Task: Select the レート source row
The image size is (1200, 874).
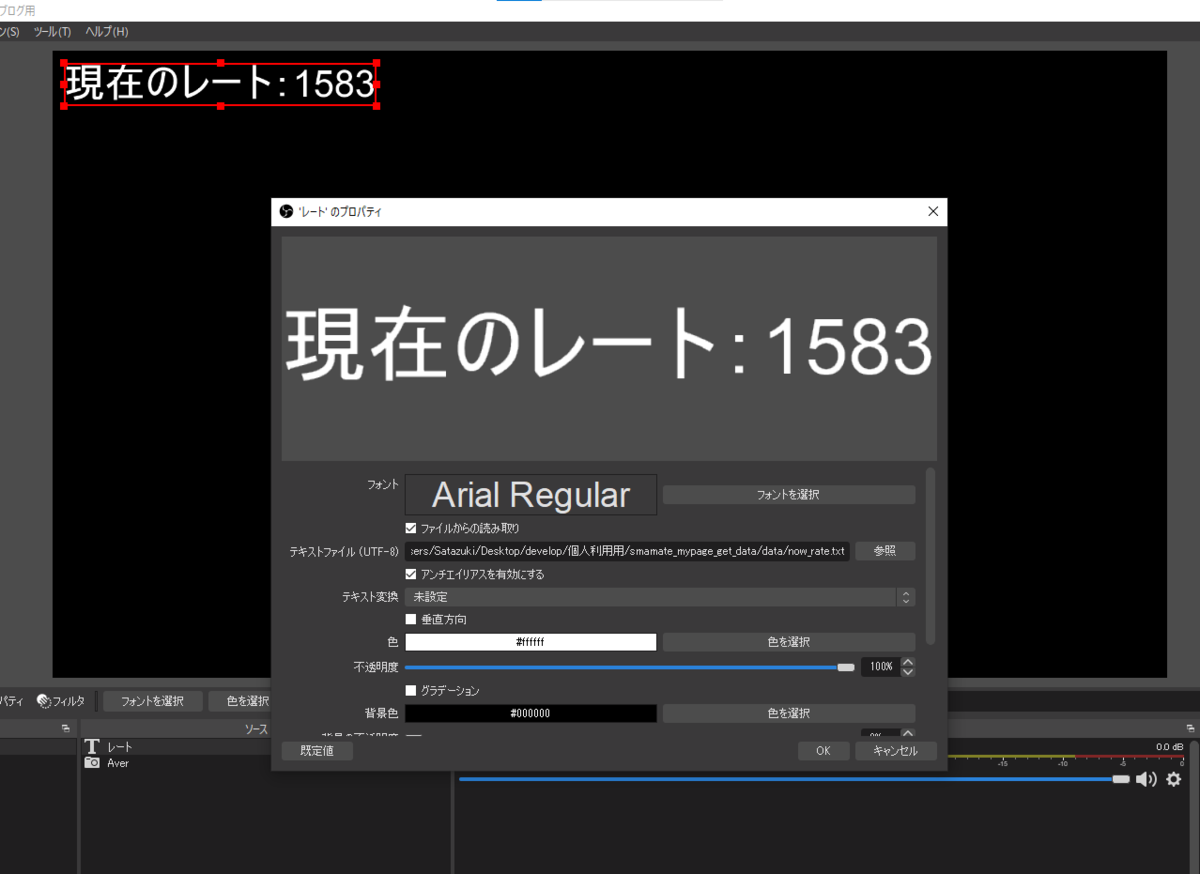Action: pyautogui.click(x=176, y=747)
